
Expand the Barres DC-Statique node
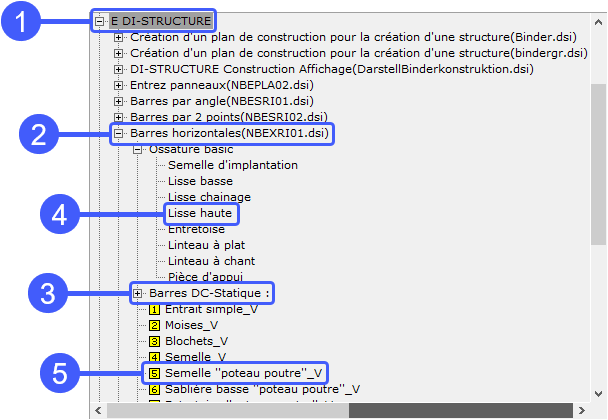coord(138,293)
